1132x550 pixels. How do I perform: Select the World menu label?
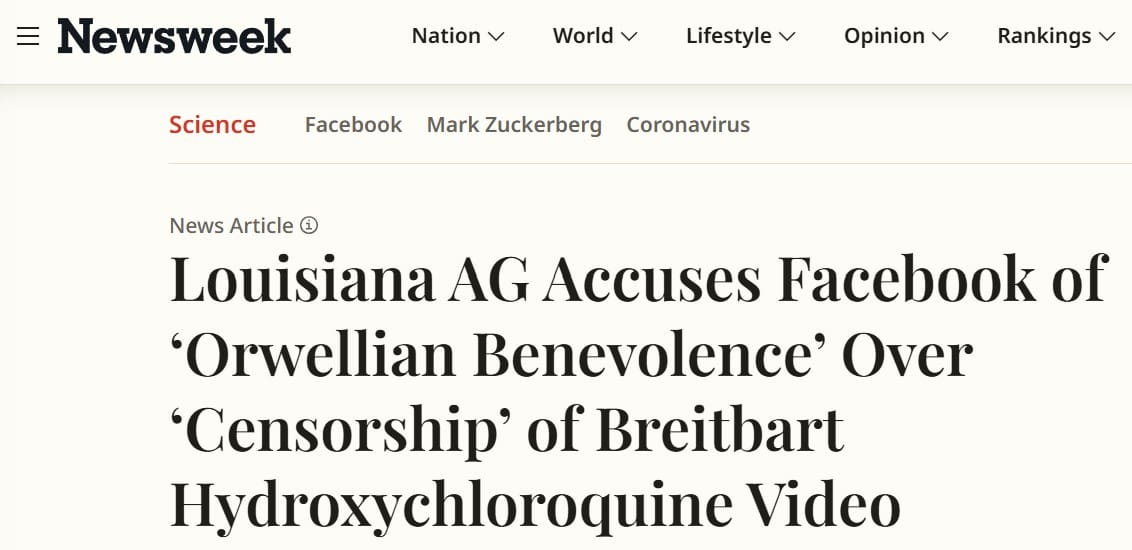point(583,36)
